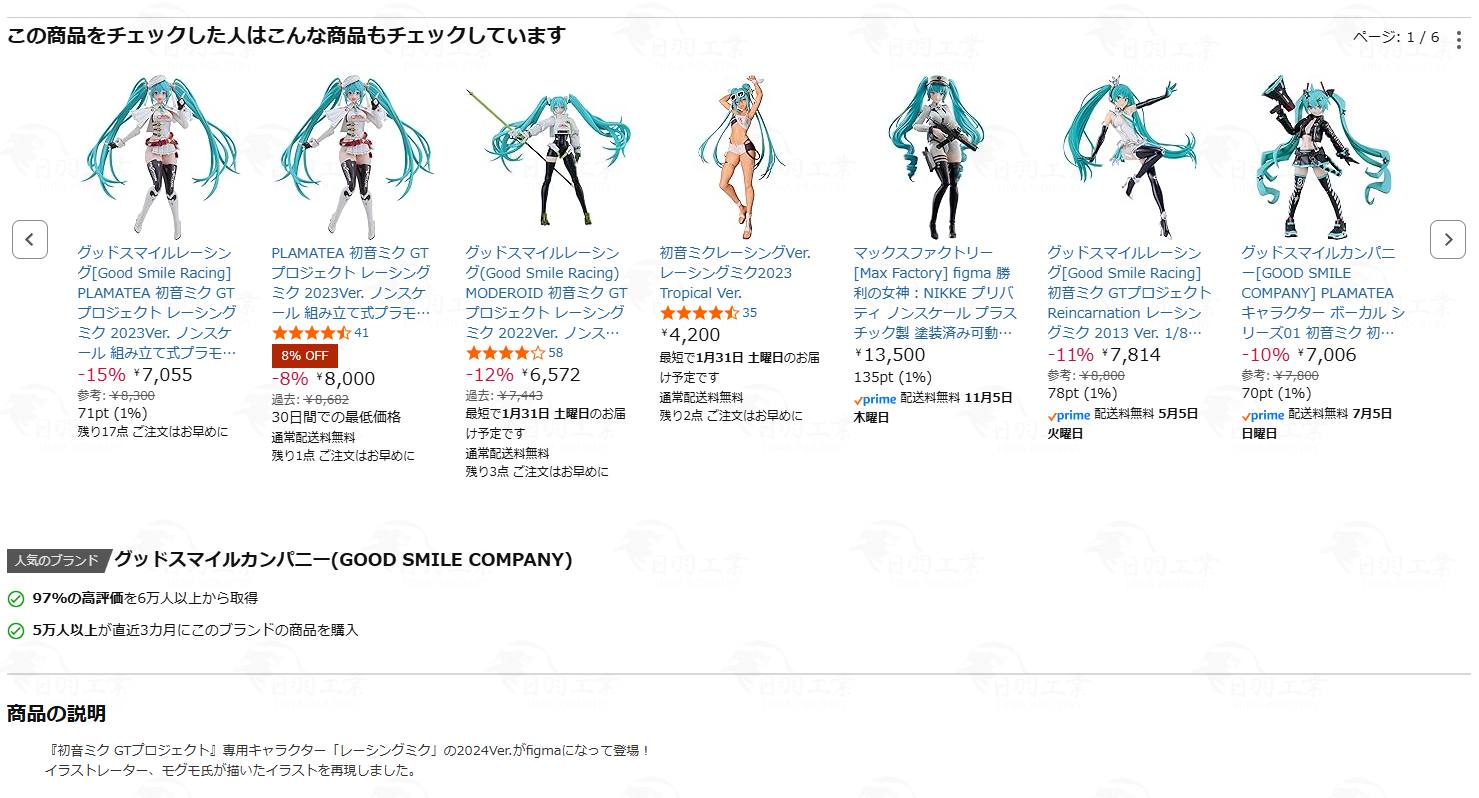The width and height of the screenshot is (1479, 798).
Task: Click the 35 ratings star icon
Action: point(699,313)
